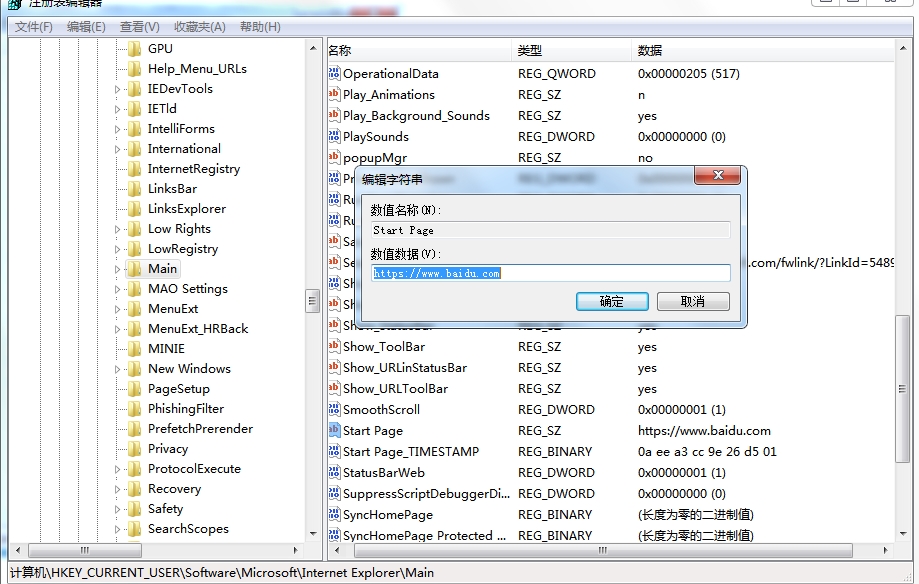Click the LinksBar folder icon
Screen dimensions: 919x584
click(x=134, y=189)
